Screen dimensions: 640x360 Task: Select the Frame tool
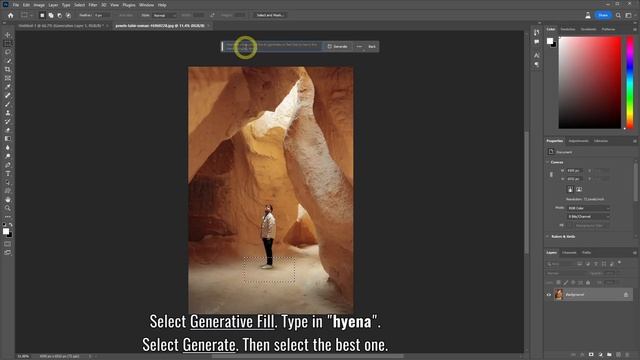tap(8, 78)
